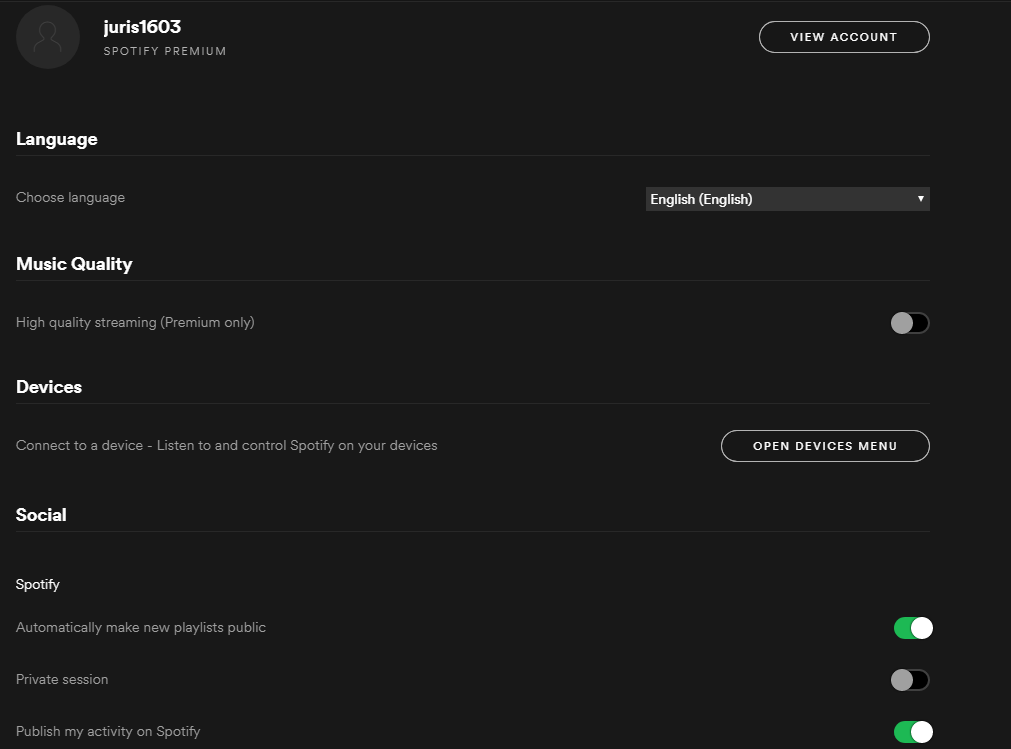Viewport: 1011px width, 749px height.
Task: Open the View Account page
Action: point(844,37)
